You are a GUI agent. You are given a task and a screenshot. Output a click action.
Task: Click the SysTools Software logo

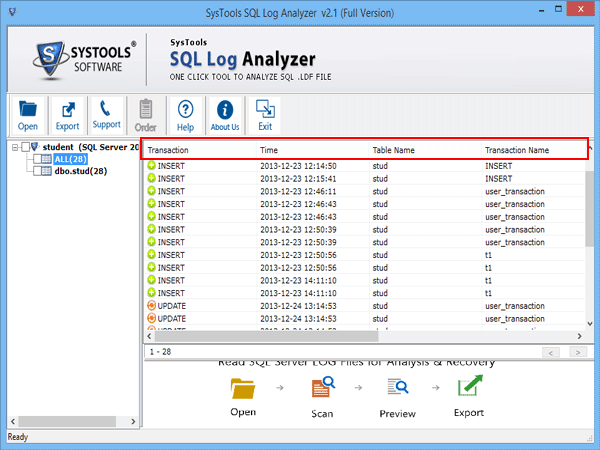[x=84, y=60]
